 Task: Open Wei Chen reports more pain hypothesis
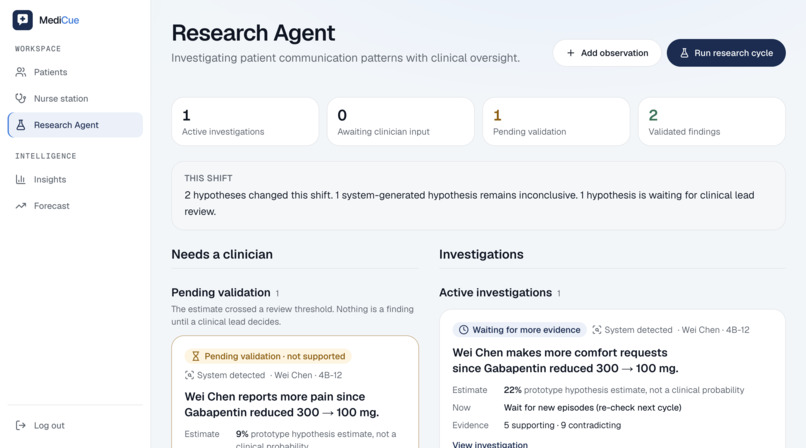coord(282,404)
